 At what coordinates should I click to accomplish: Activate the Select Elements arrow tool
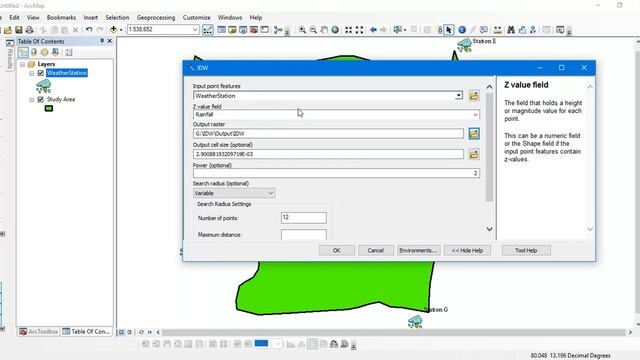449,30
